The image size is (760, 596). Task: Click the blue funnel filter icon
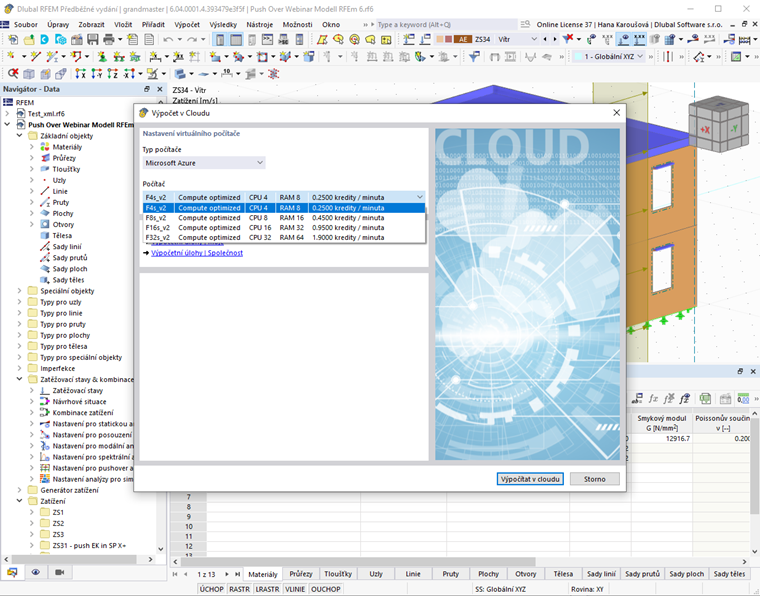tap(474, 57)
